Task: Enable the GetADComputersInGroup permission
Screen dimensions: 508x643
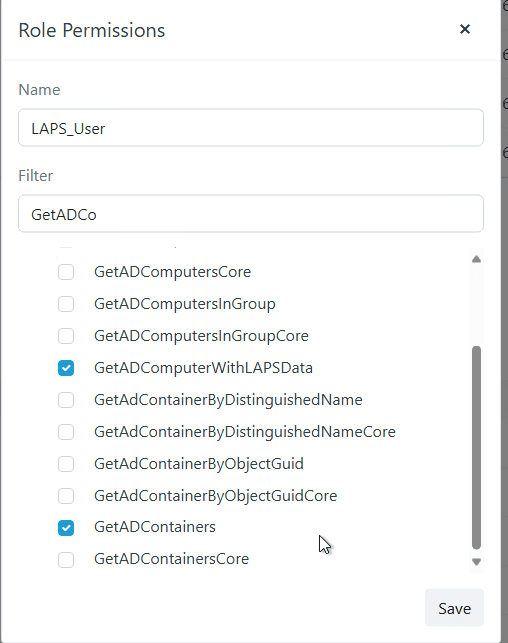Action: (x=66, y=304)
